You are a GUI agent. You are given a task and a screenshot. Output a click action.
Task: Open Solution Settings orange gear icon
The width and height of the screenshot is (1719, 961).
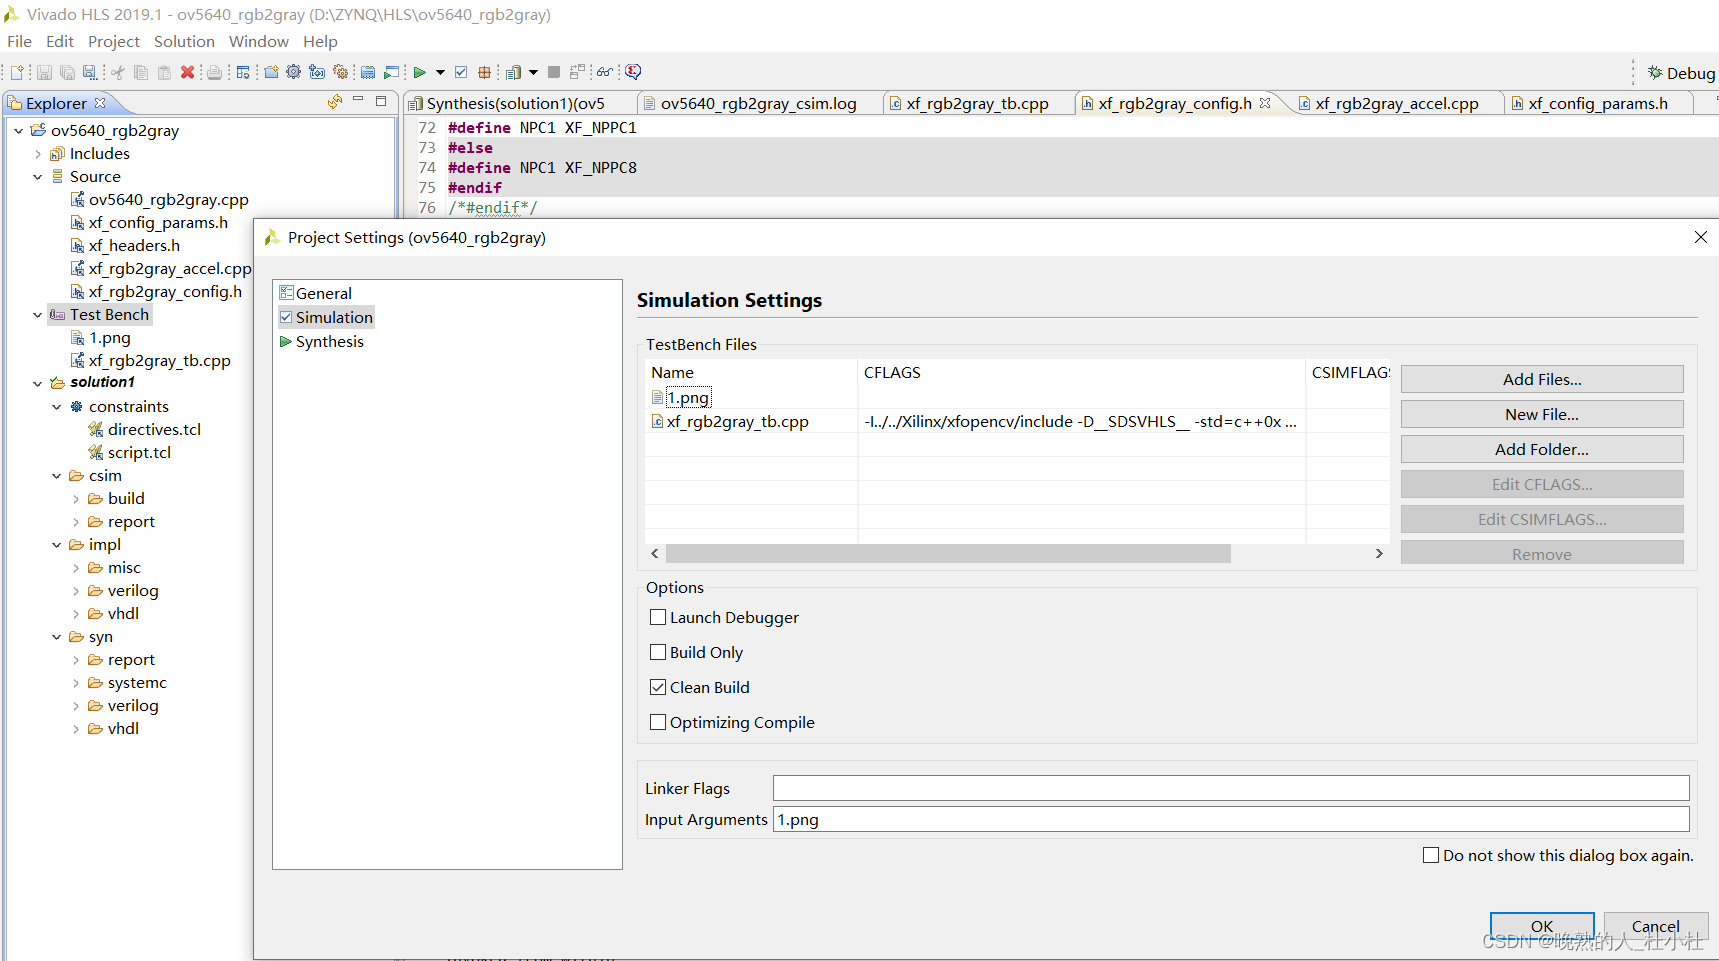[340, 72]
